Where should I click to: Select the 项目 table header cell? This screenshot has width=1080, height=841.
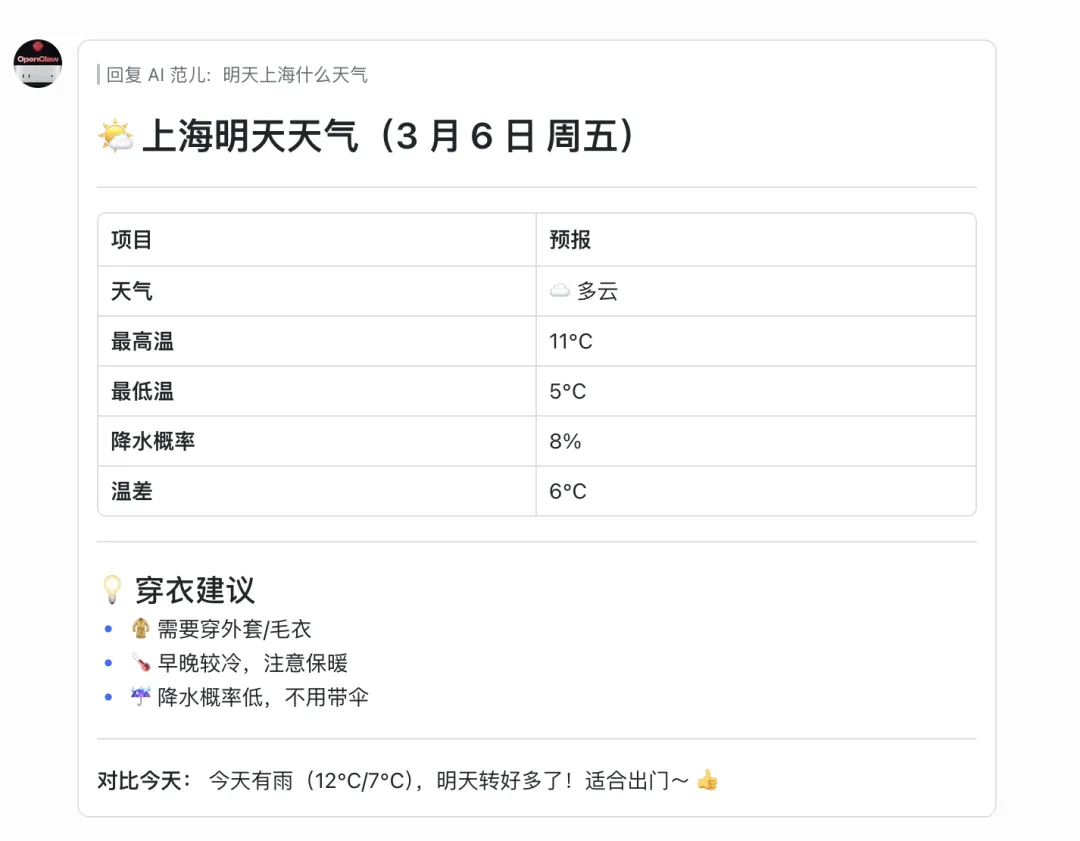(132, 240)
